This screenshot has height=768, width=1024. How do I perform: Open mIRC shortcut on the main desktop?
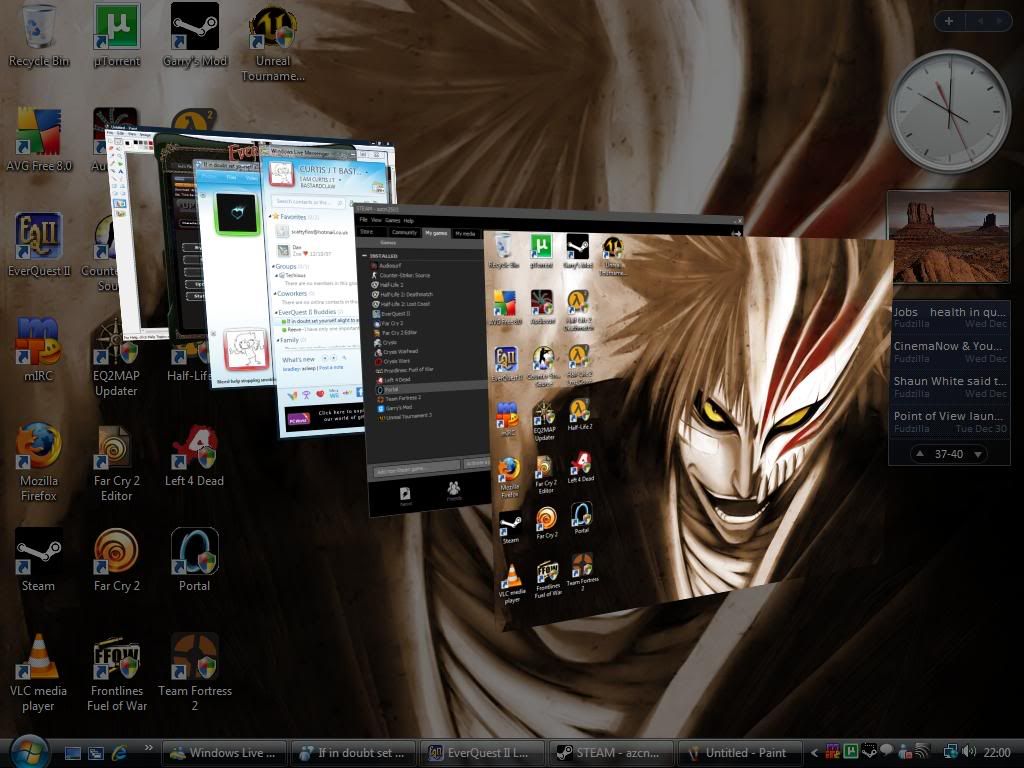click(39, 349)
